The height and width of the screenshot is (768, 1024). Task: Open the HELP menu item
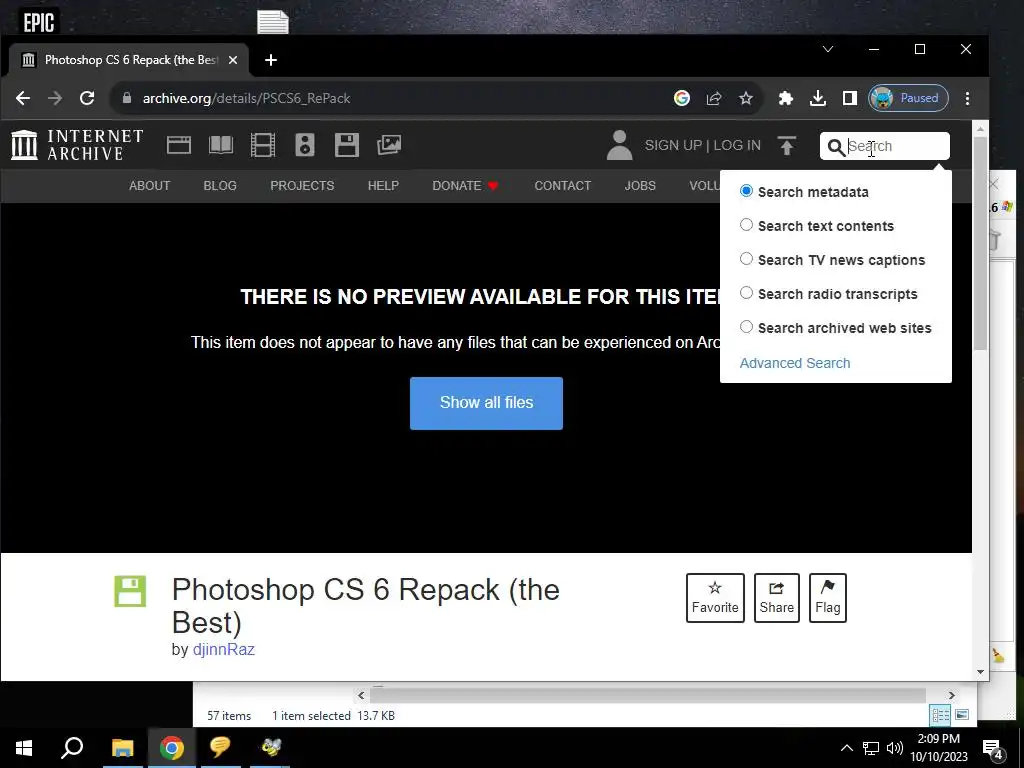383,185
